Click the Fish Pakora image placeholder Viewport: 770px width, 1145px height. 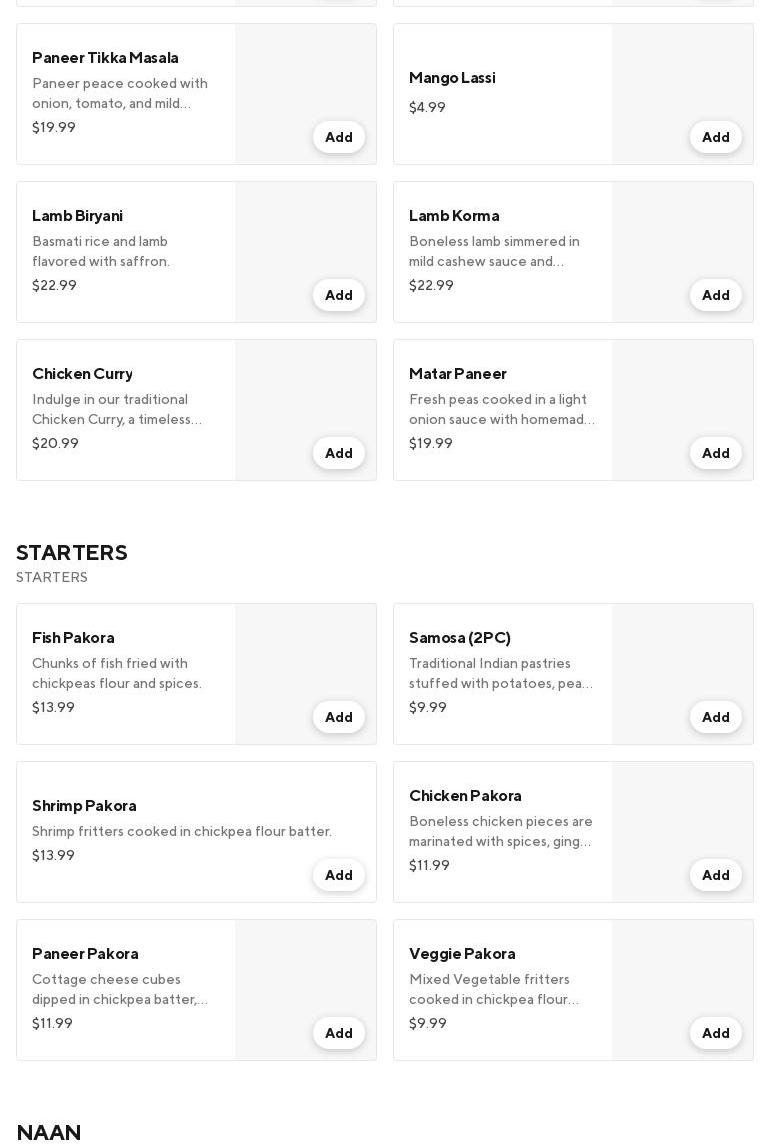pos(305,660)
